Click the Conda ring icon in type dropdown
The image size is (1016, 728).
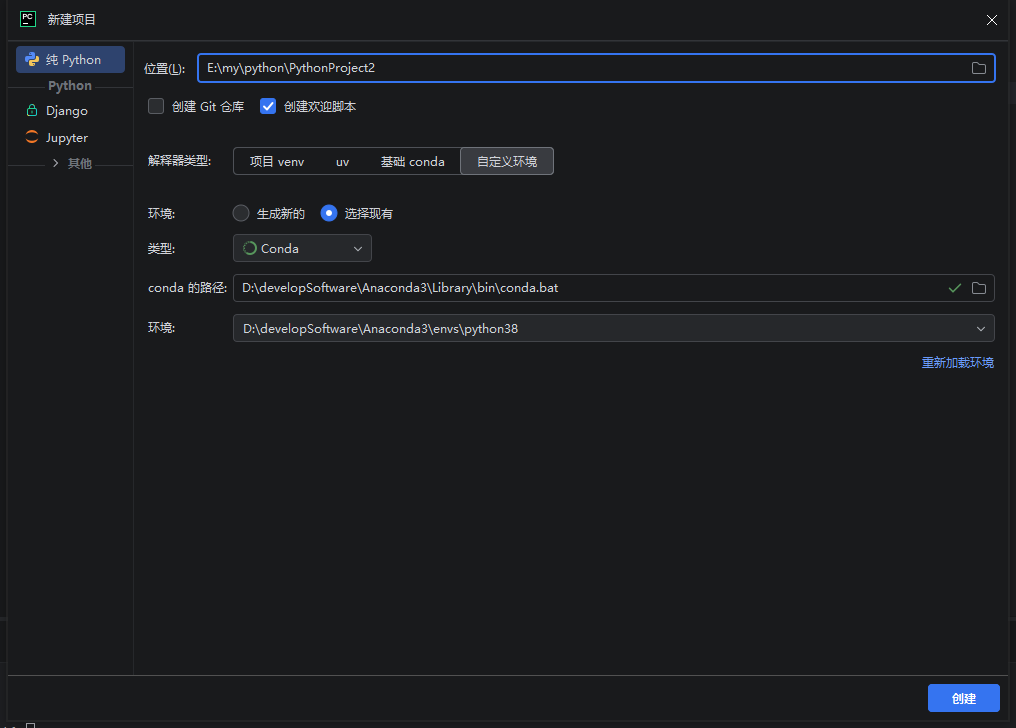click(x=249, y=249)
